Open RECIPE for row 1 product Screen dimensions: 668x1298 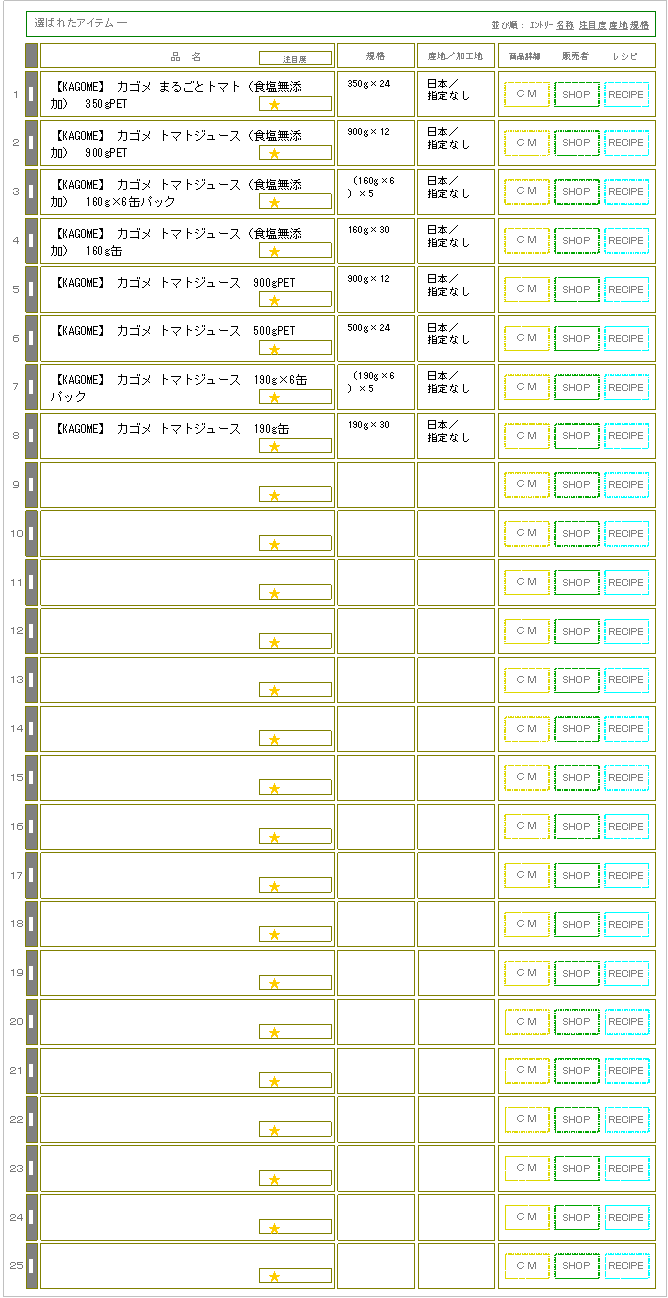(x=627, y=94)
